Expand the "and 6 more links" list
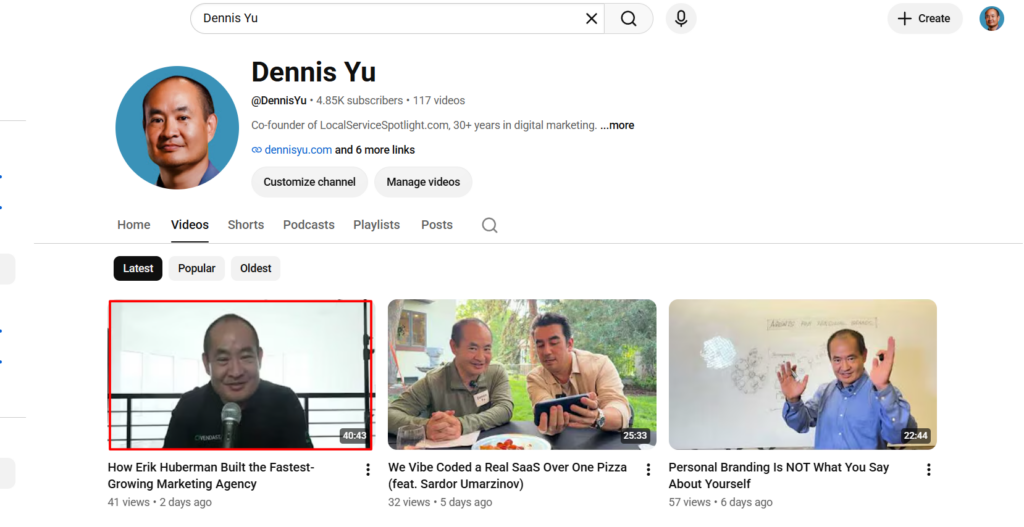Screen dimensions: 1024x527 [x=375, y=150]
